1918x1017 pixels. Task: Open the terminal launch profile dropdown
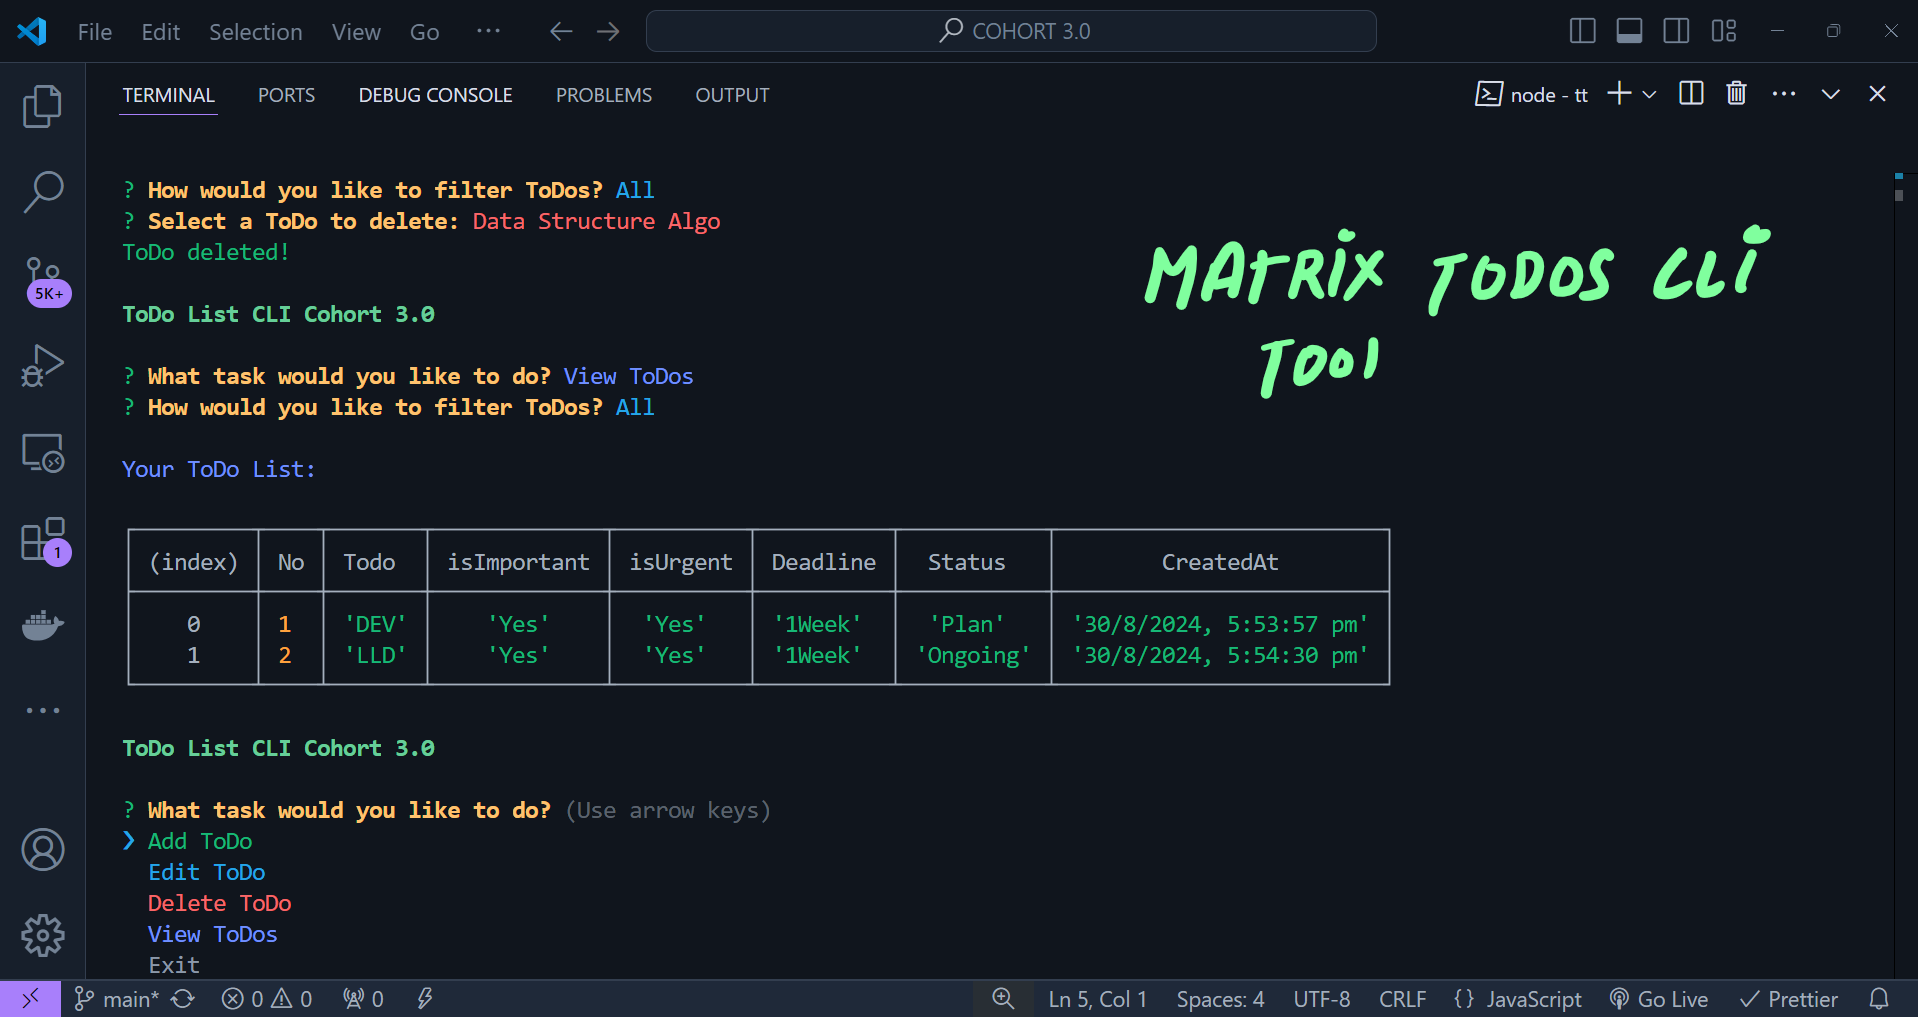click(1650, 95)
